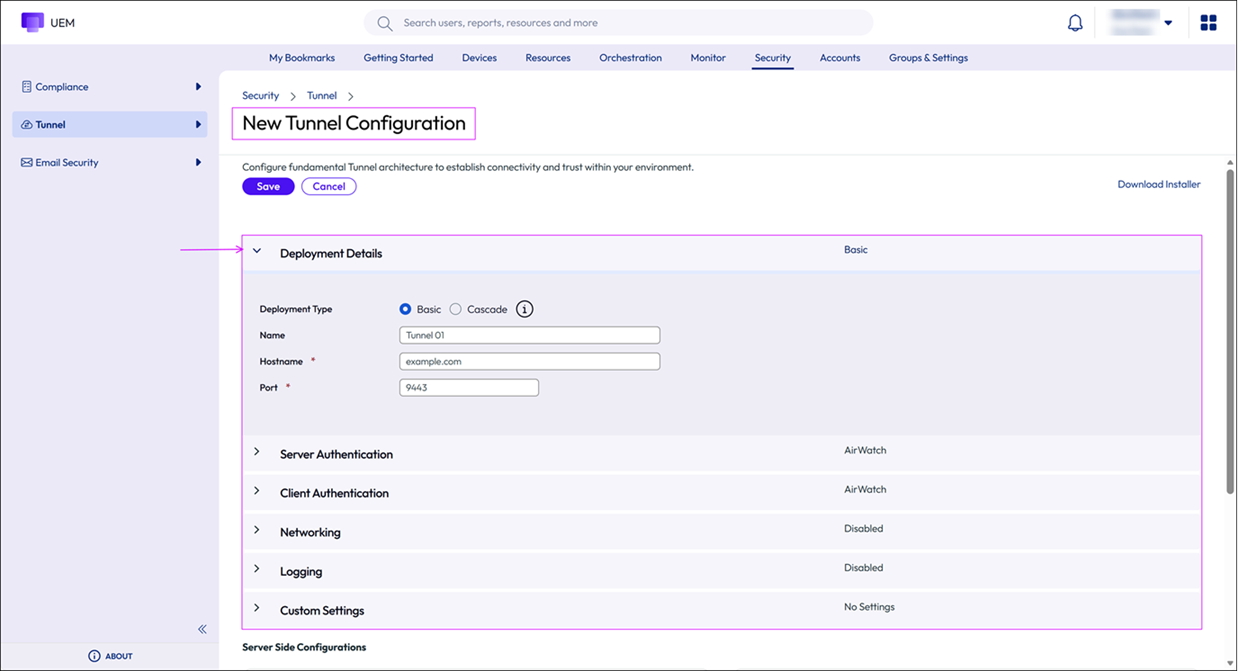Open the account dropdown arrow

click(x=1168, y=23)
